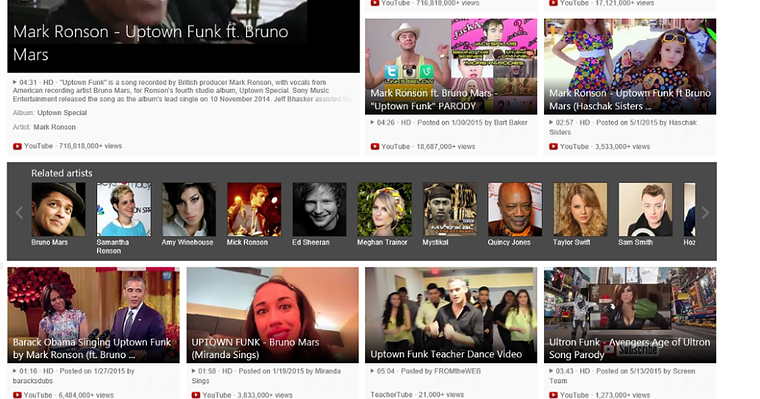Open main Mark Ronson Uptown Funk title
Viewport: 760px width, 399px height.
pos(151,43)
